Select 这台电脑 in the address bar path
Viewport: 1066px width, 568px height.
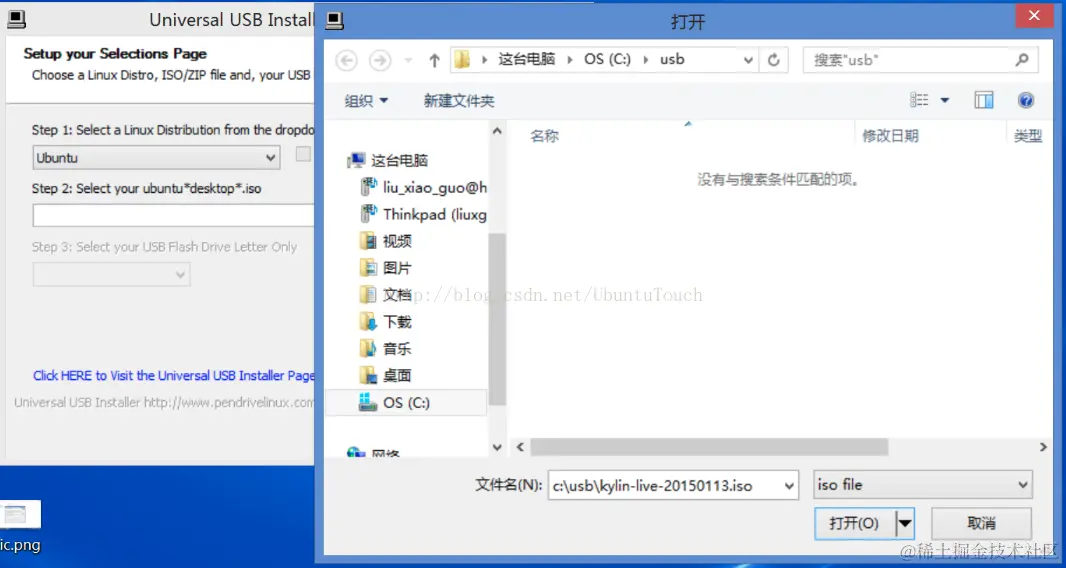coord(527,59)
